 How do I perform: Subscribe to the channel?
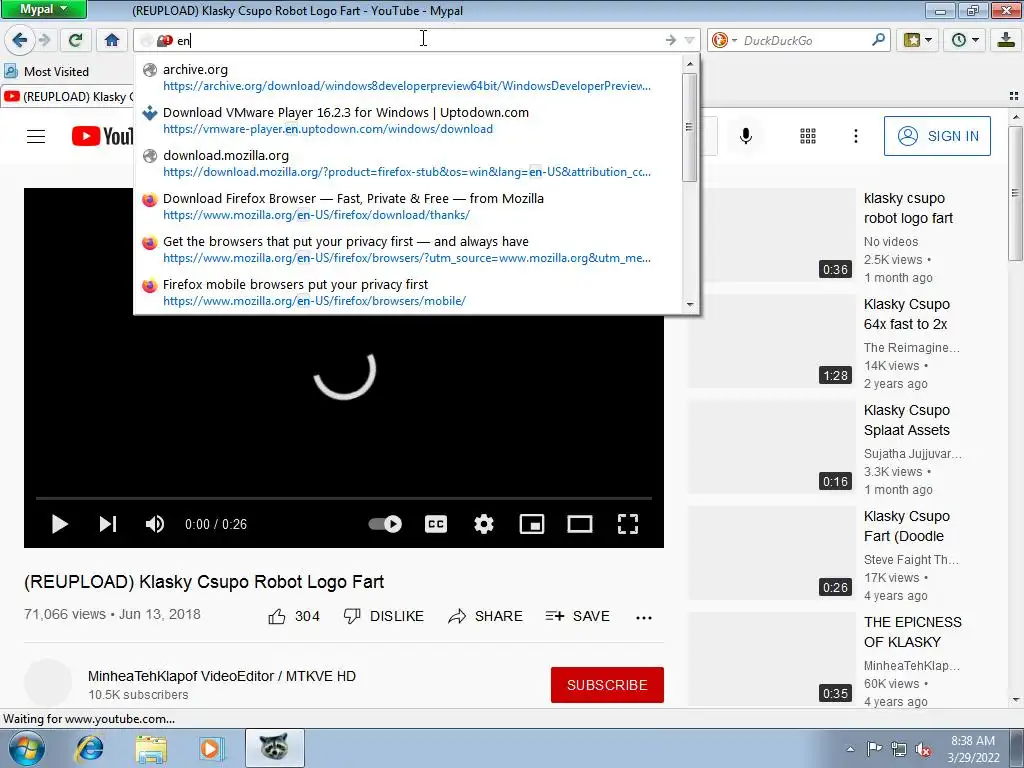[607, 684]
